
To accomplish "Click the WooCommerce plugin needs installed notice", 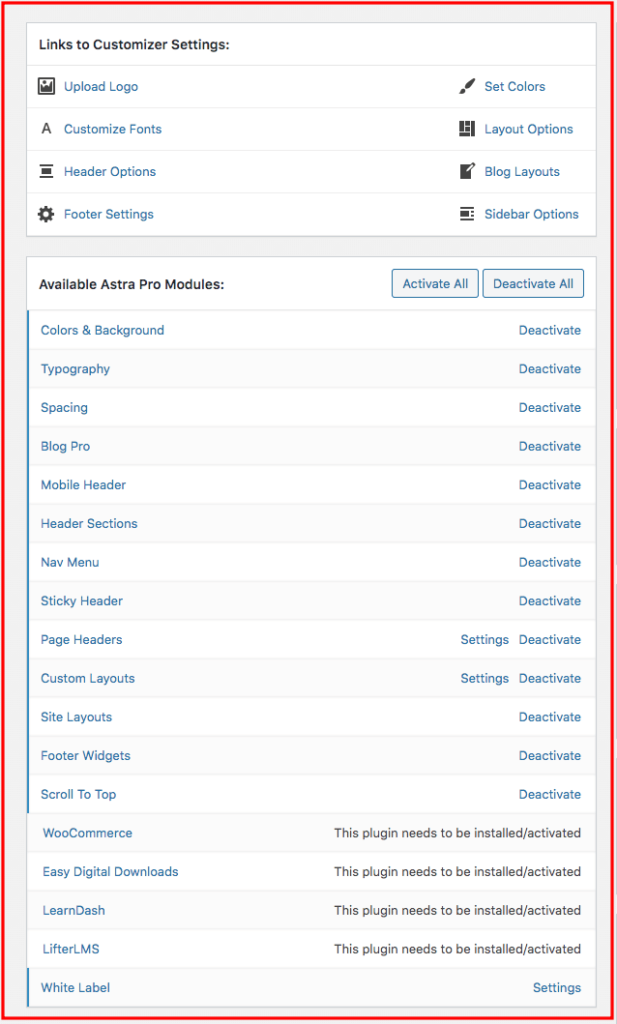I will tap(458, 833).
